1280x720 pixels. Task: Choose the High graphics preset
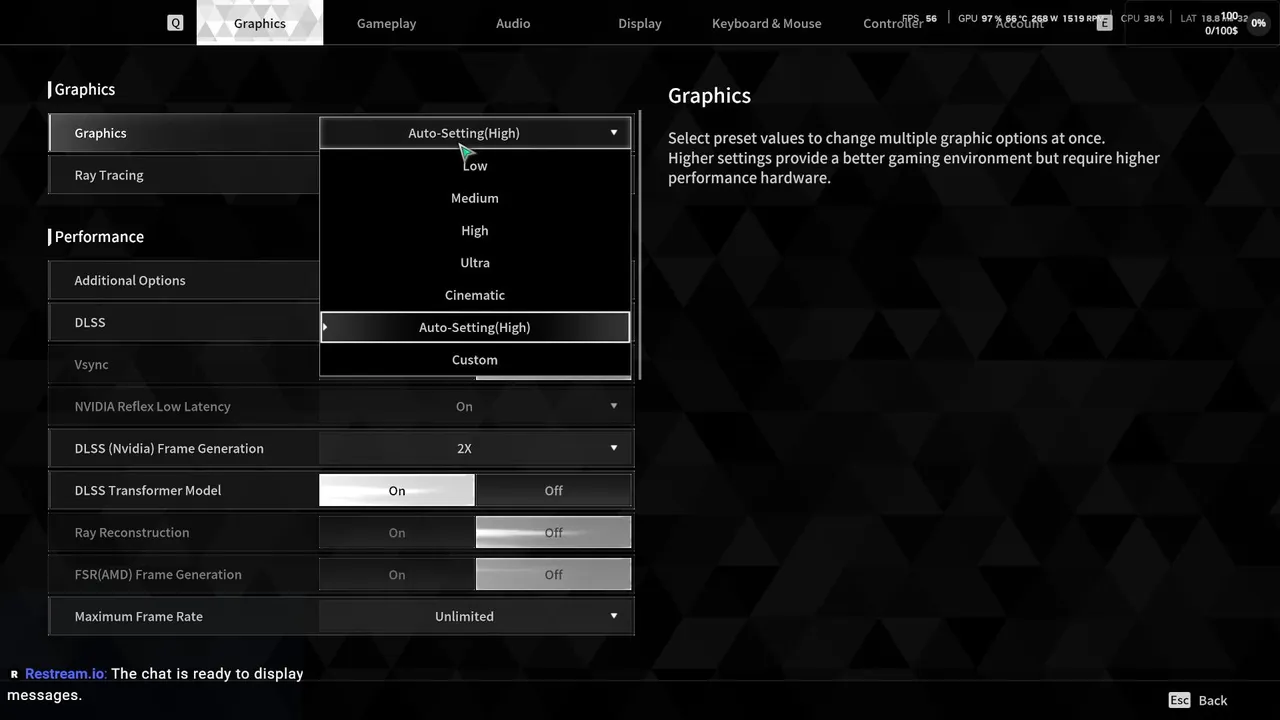point(475,230)
